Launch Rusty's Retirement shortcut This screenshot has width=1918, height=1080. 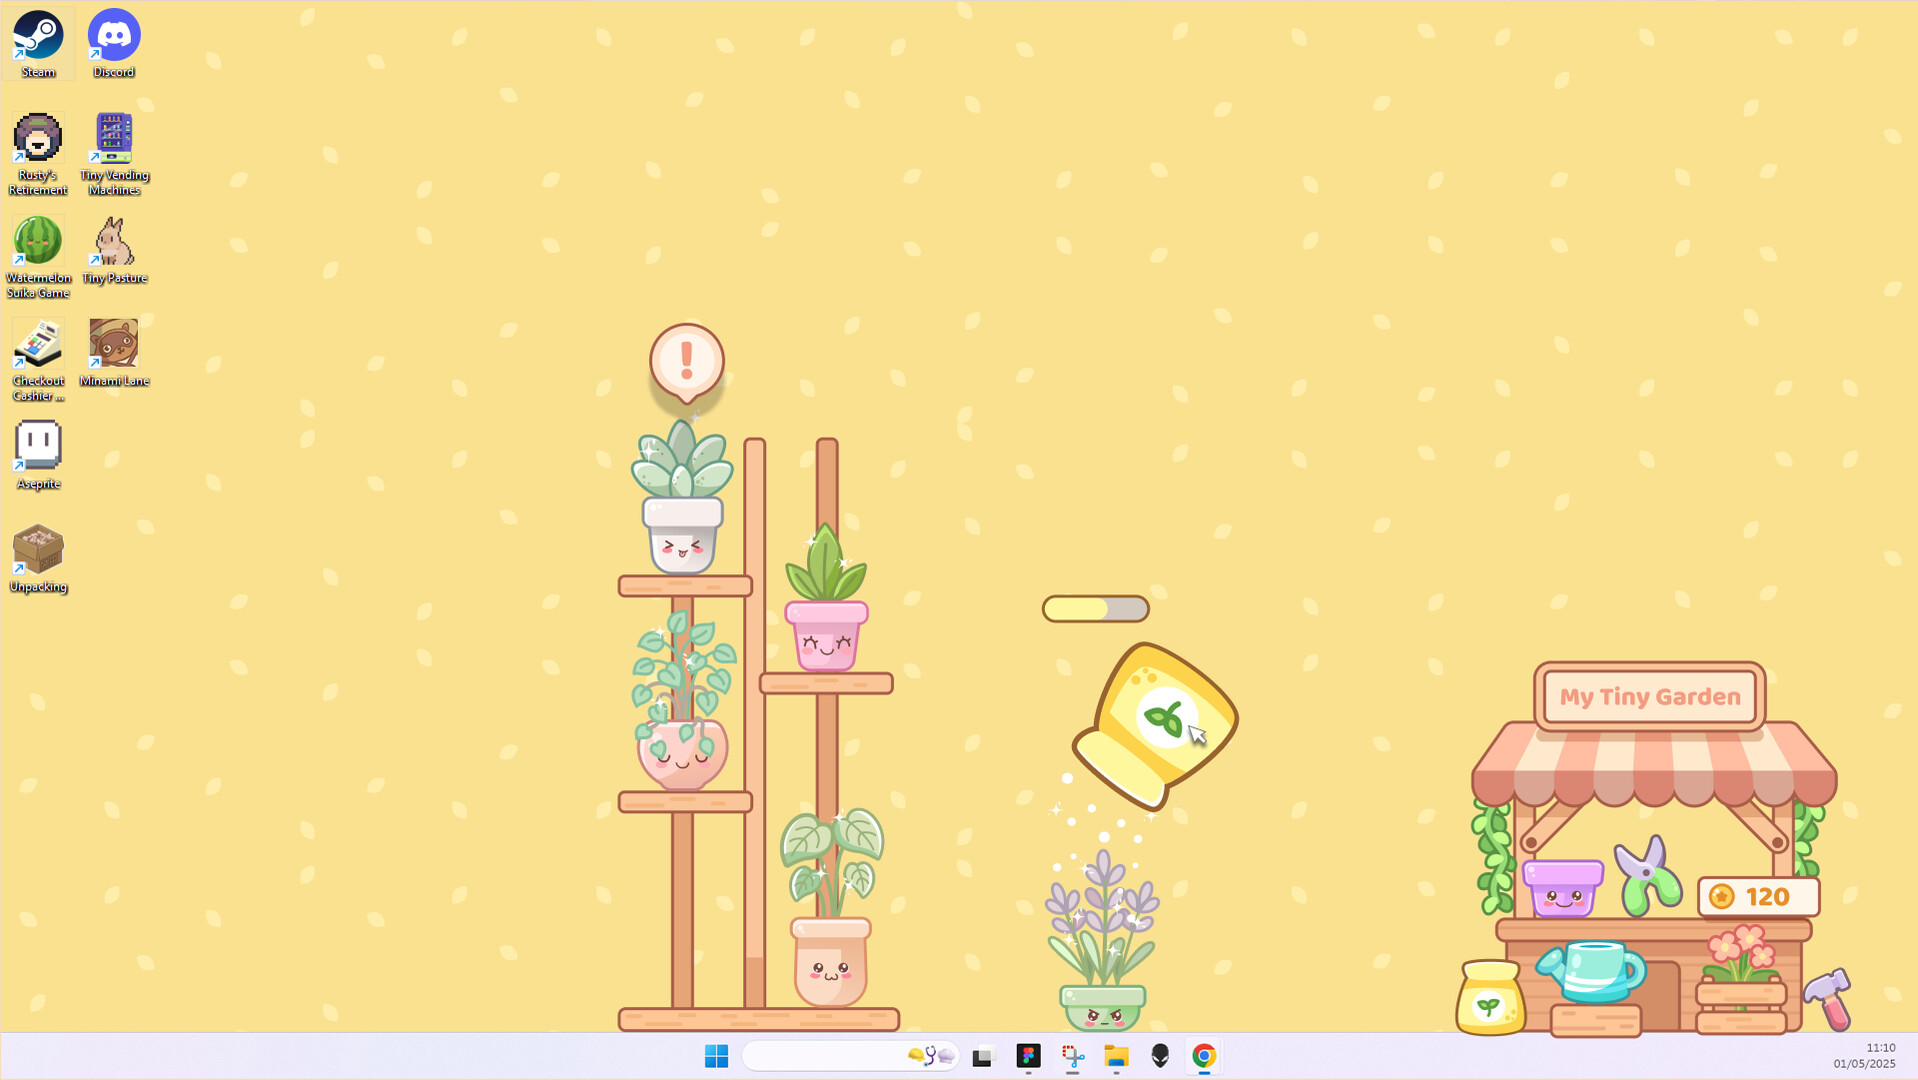tap(38, 154)
